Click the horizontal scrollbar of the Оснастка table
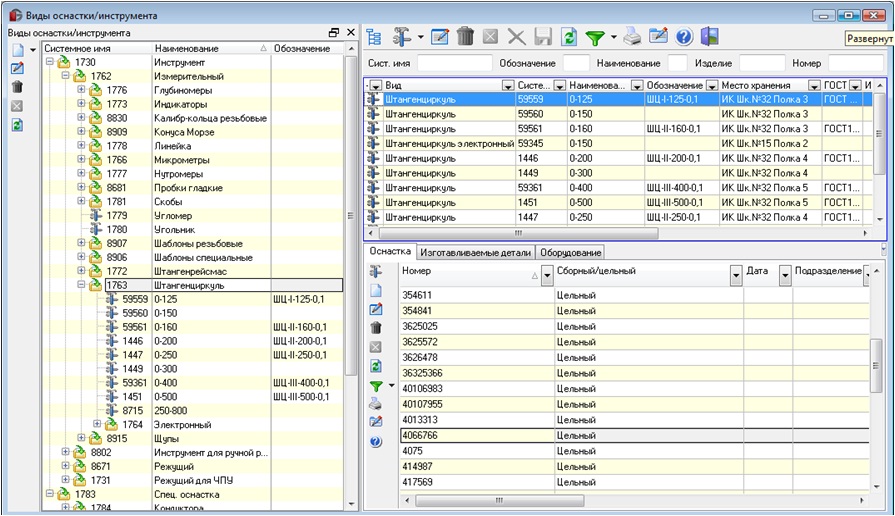This screenshot has width=895, height=516. click(499, 501)
